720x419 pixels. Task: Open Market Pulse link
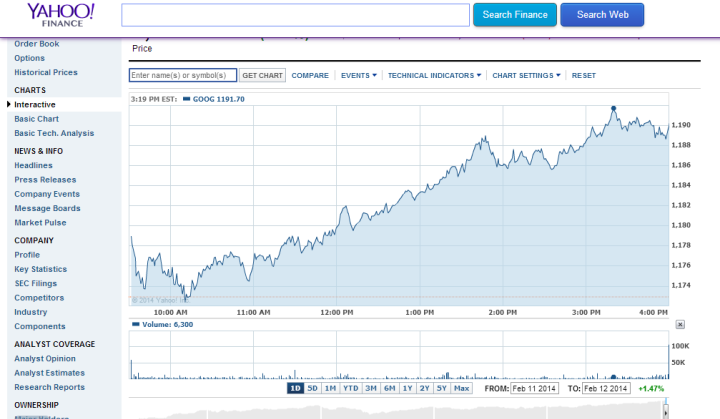click(40, 222)
